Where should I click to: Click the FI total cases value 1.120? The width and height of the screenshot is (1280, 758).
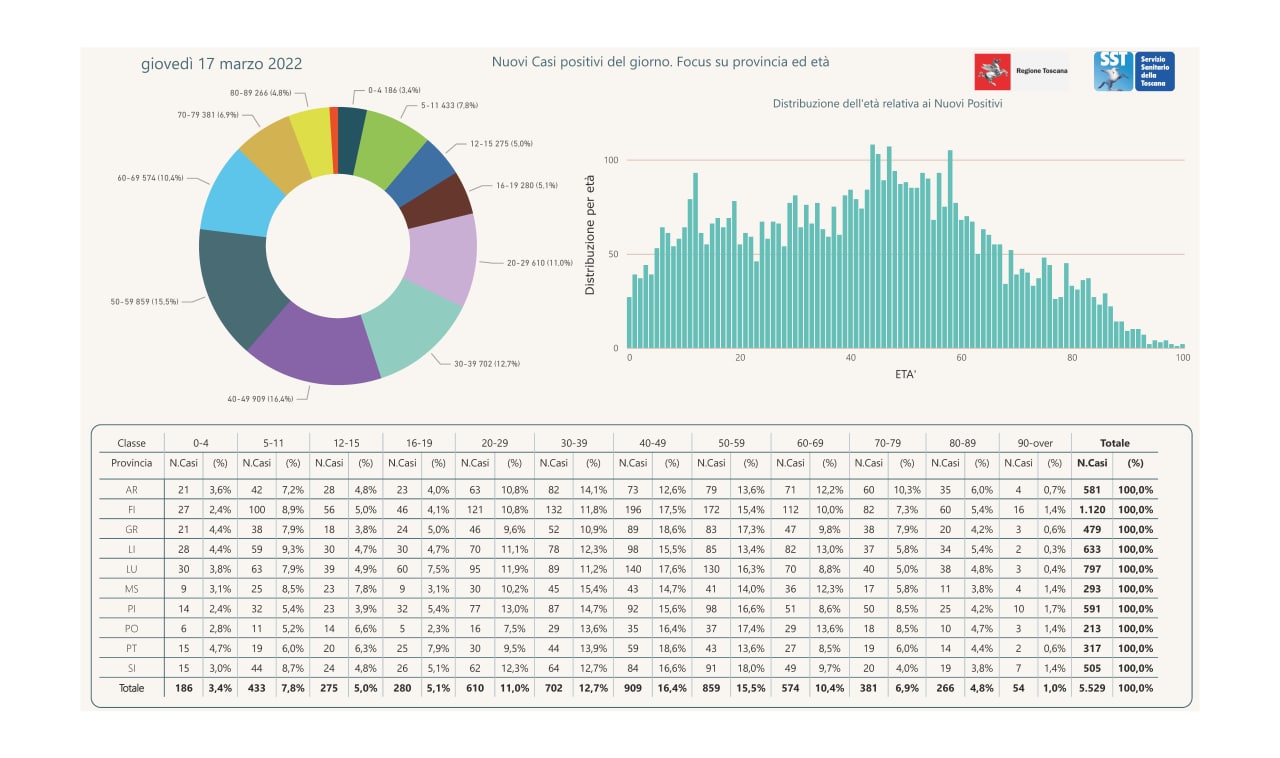point(1091,510)
